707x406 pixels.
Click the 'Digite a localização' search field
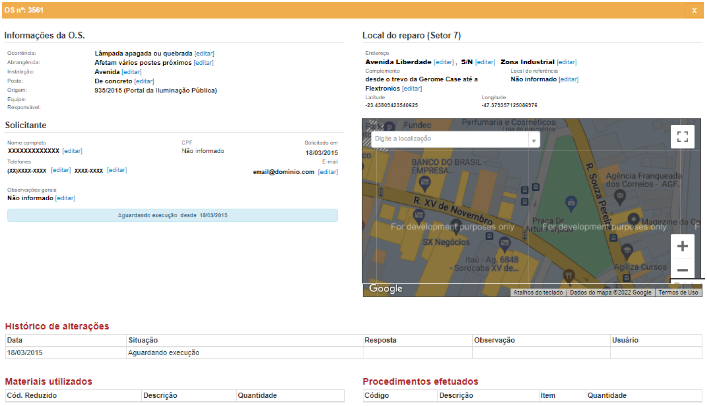tap(450, 139)
